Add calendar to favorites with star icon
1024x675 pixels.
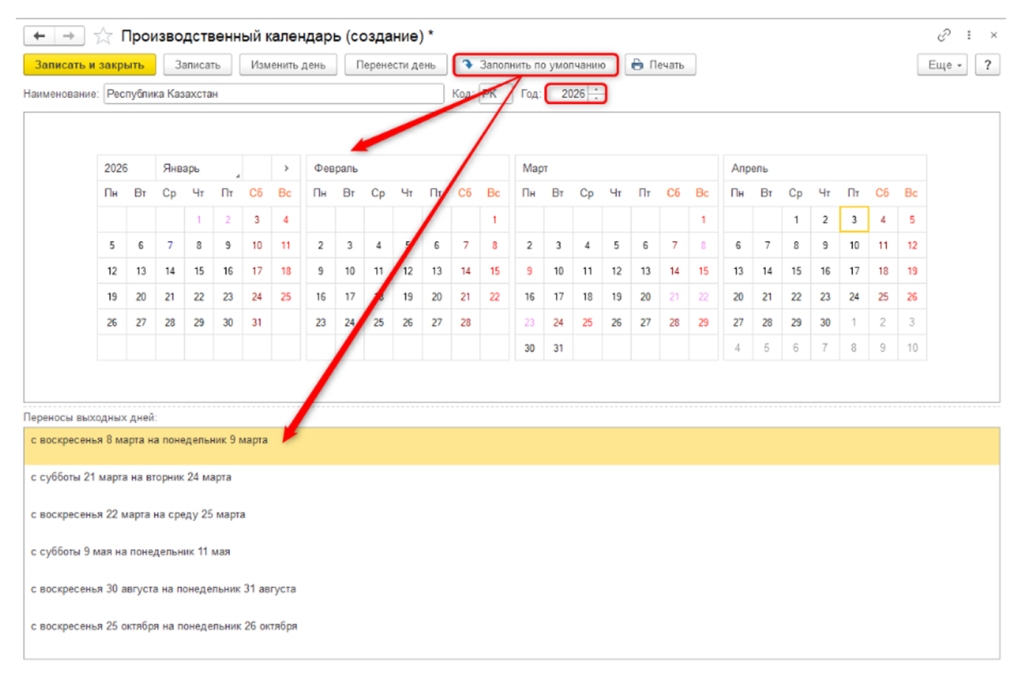(102, 36)
